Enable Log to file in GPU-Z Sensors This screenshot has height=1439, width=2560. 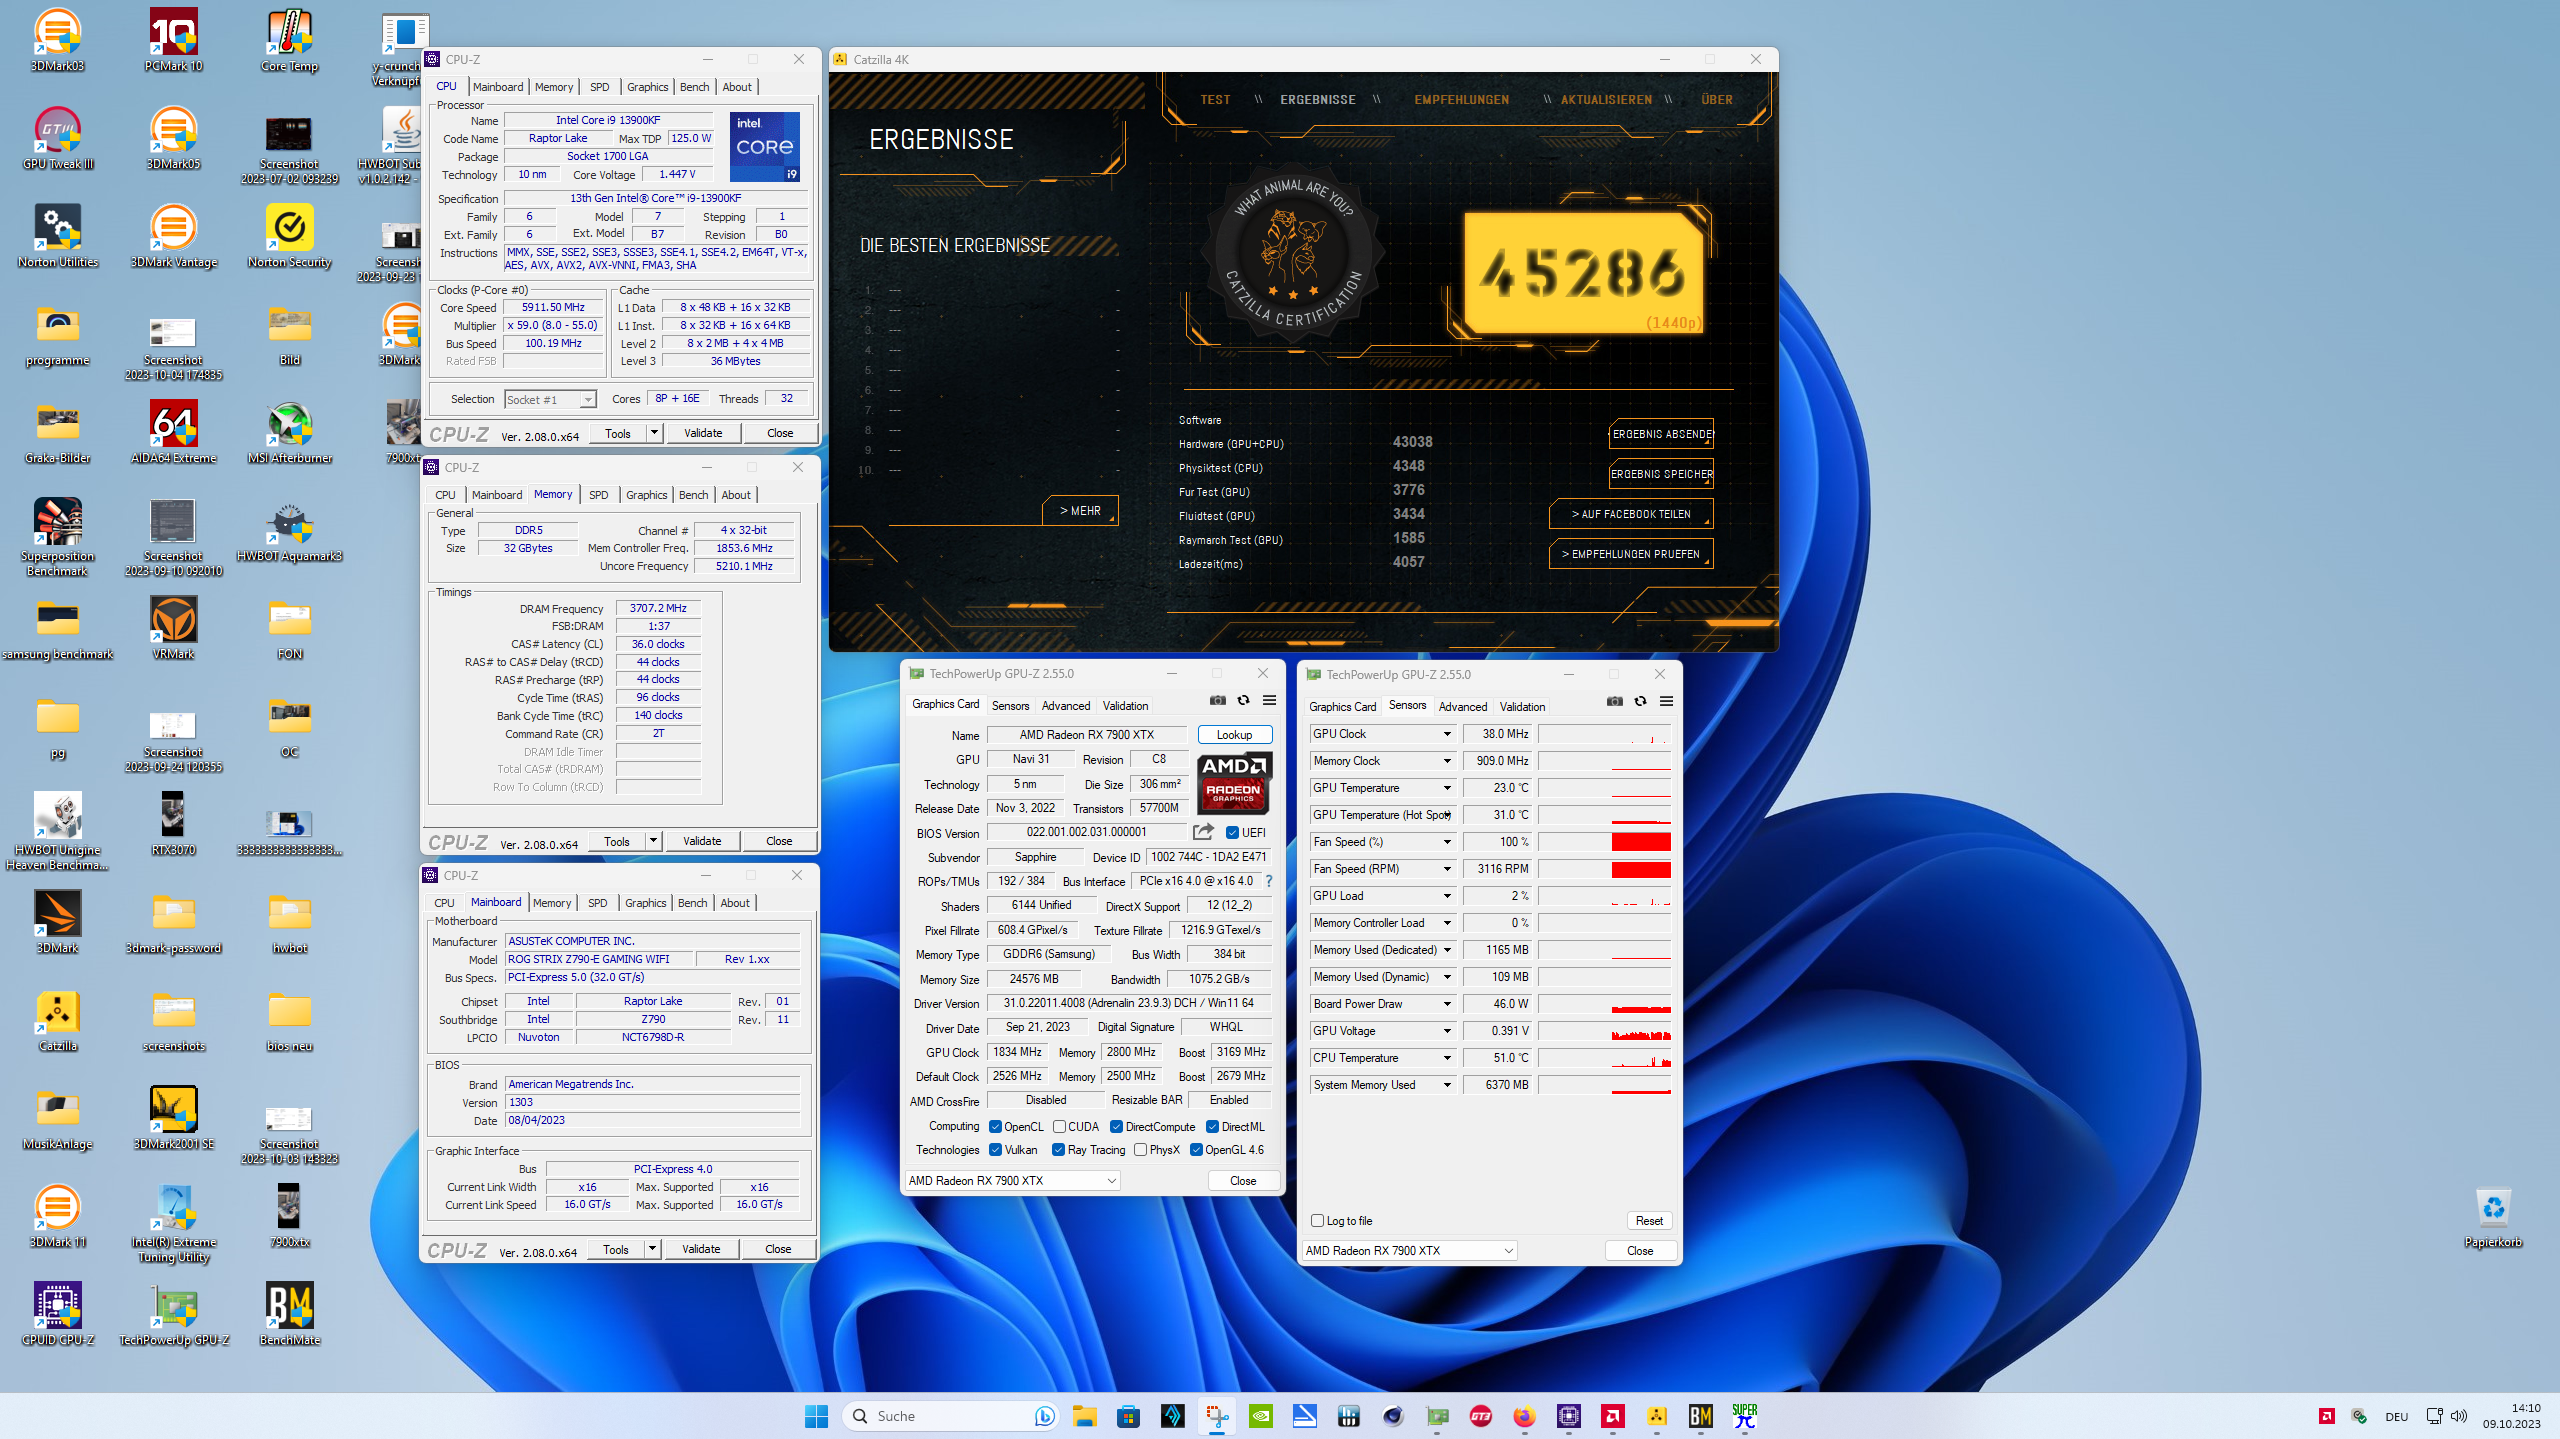click(1317, 1221)
